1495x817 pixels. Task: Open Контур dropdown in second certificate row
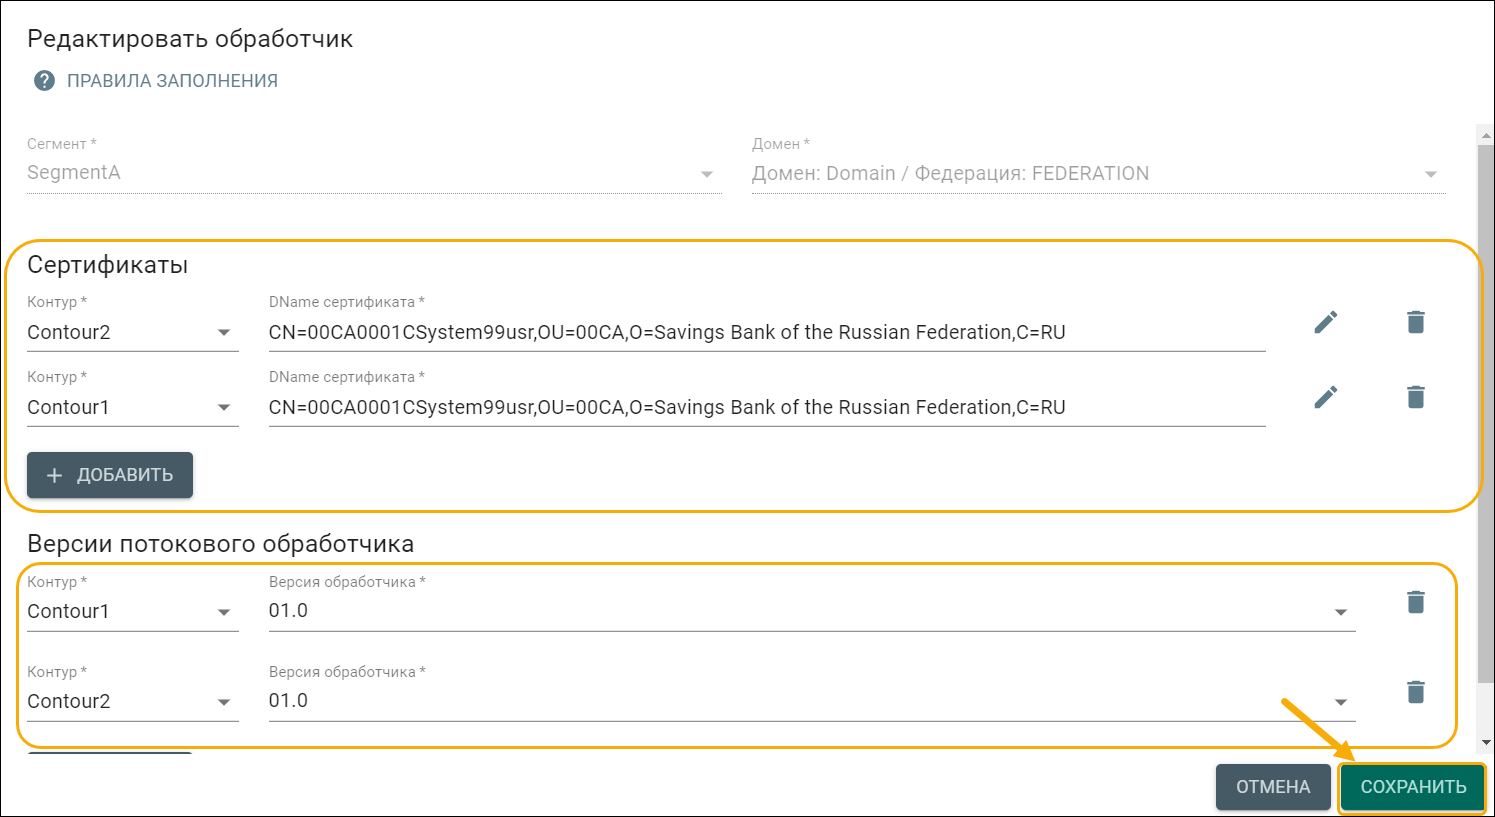click(224, 408)
